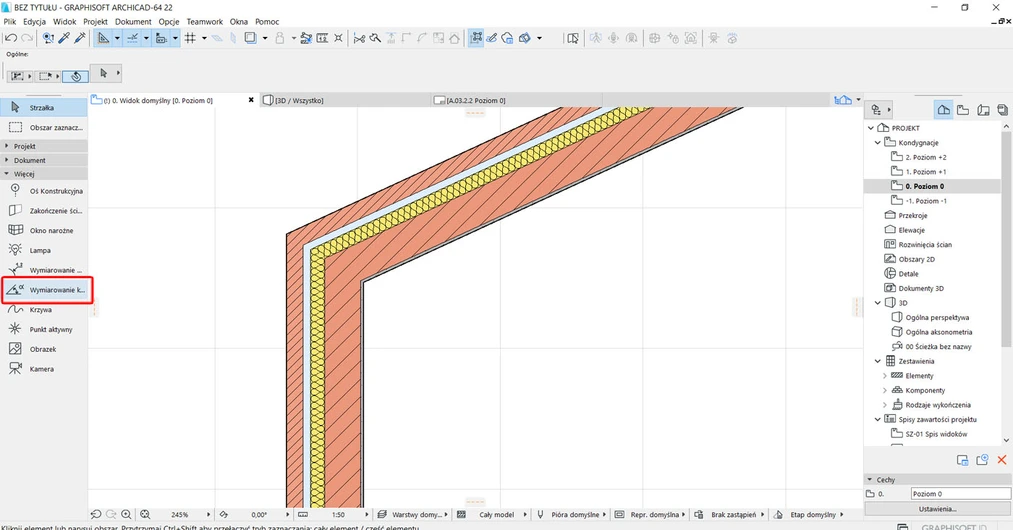Switch to the 3D / Wszystko tab
The width and height of the screenshot is (1013, 530).
[345, 100]
